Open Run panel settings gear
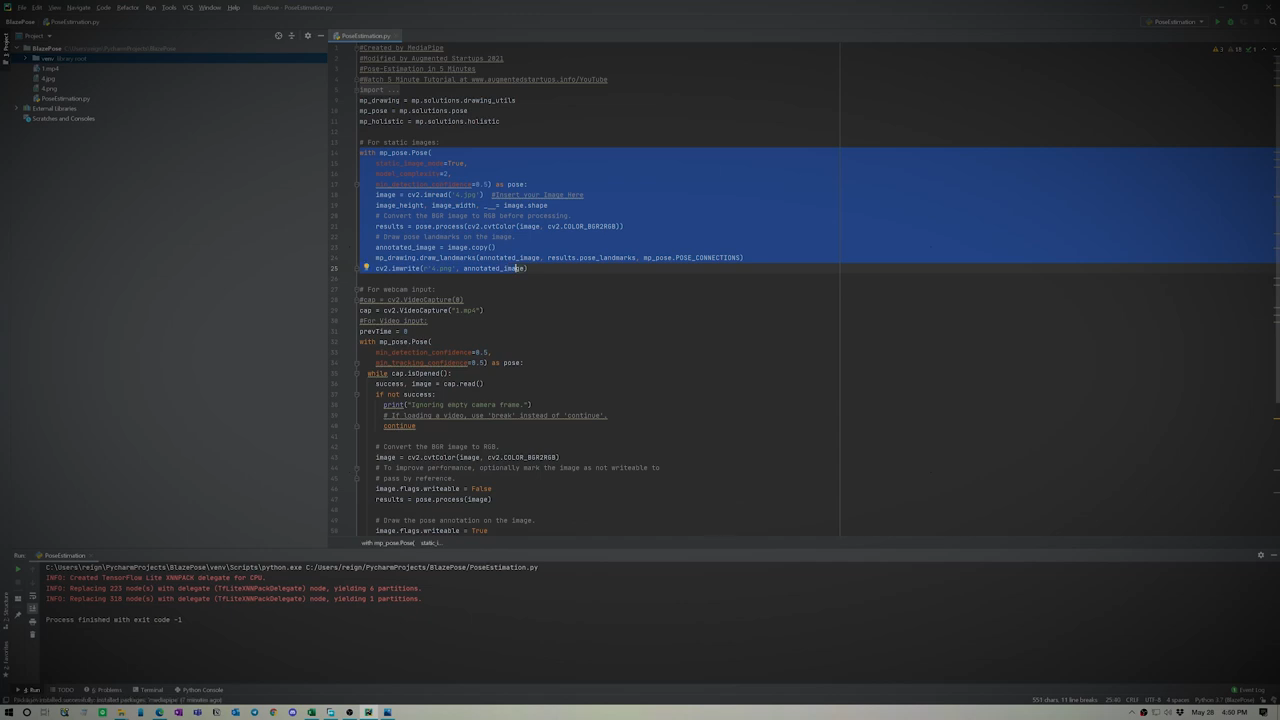This screenshot has width=1280, height=720. point(1260,555)
